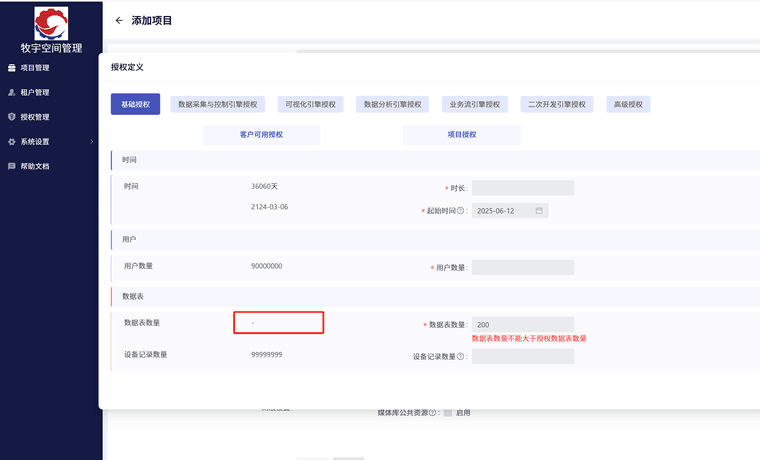Click the 90000000 user count value
760x460 pixels.
tap(267, 266)
